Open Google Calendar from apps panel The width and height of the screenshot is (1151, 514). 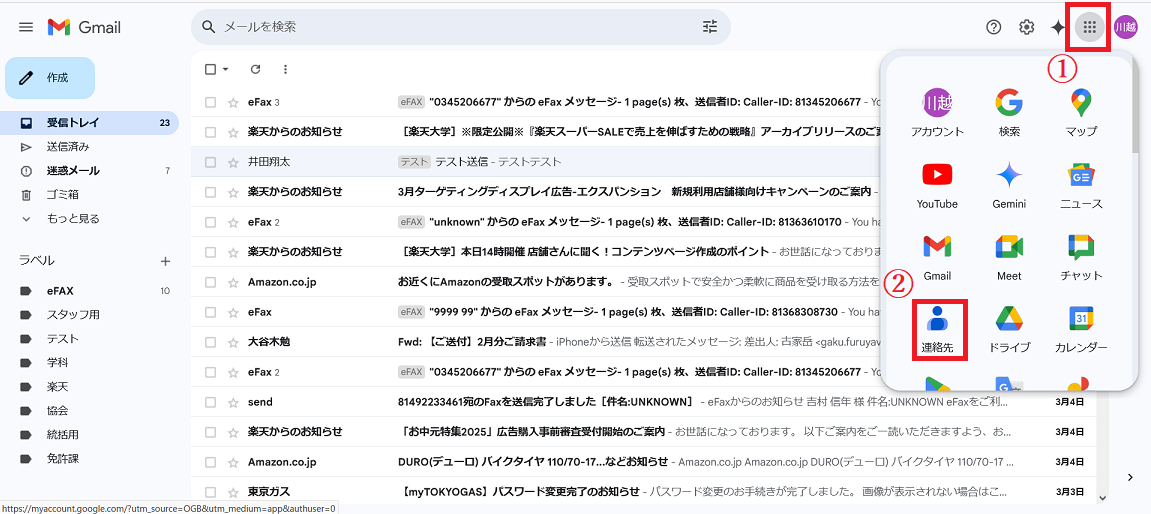(1081, 328)
